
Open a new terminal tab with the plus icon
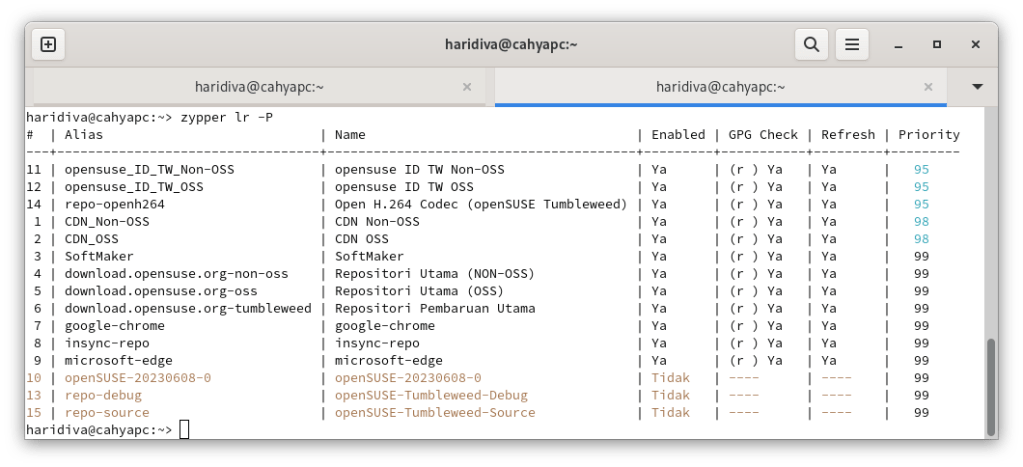48,44
